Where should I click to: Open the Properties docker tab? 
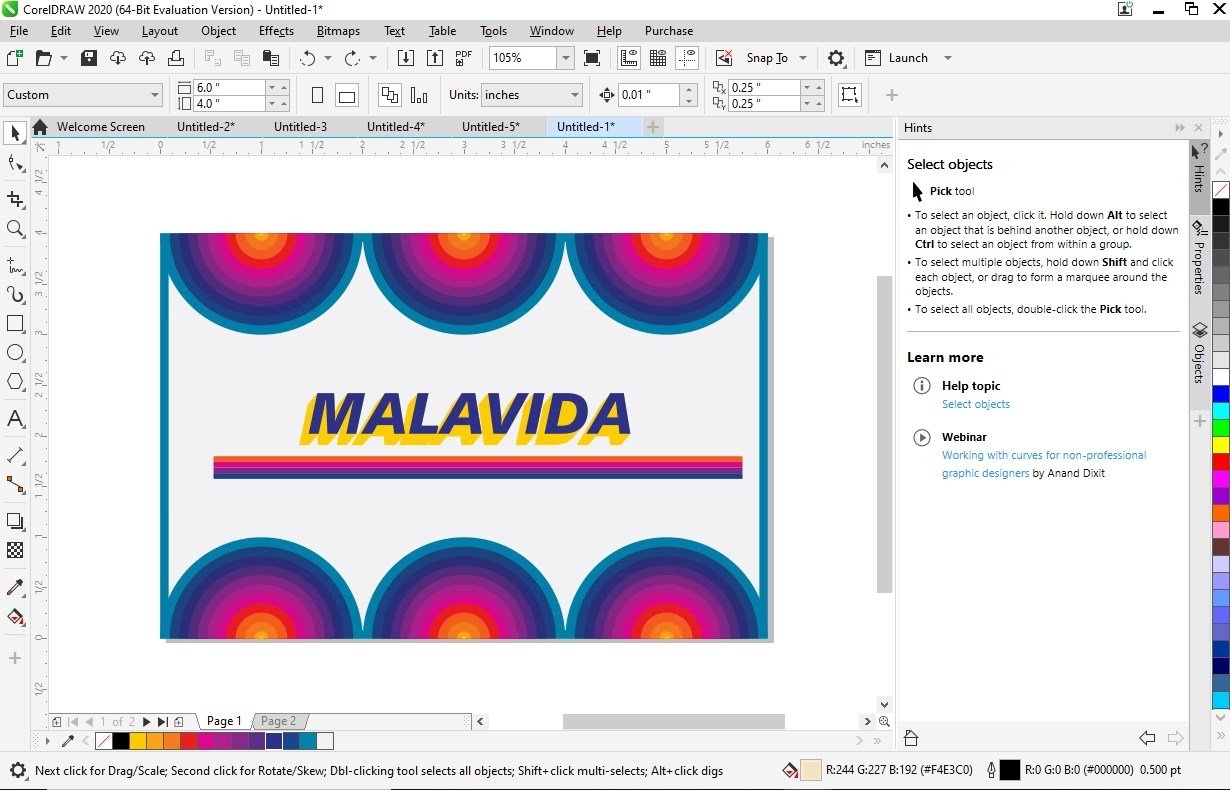pyautogui.click(x=1198, y=257)
